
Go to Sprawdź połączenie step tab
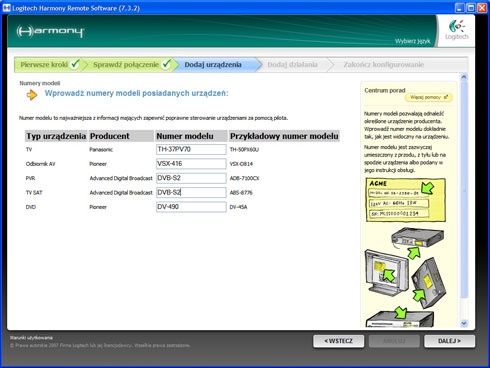pyautogui.click(x=131, y=64)
